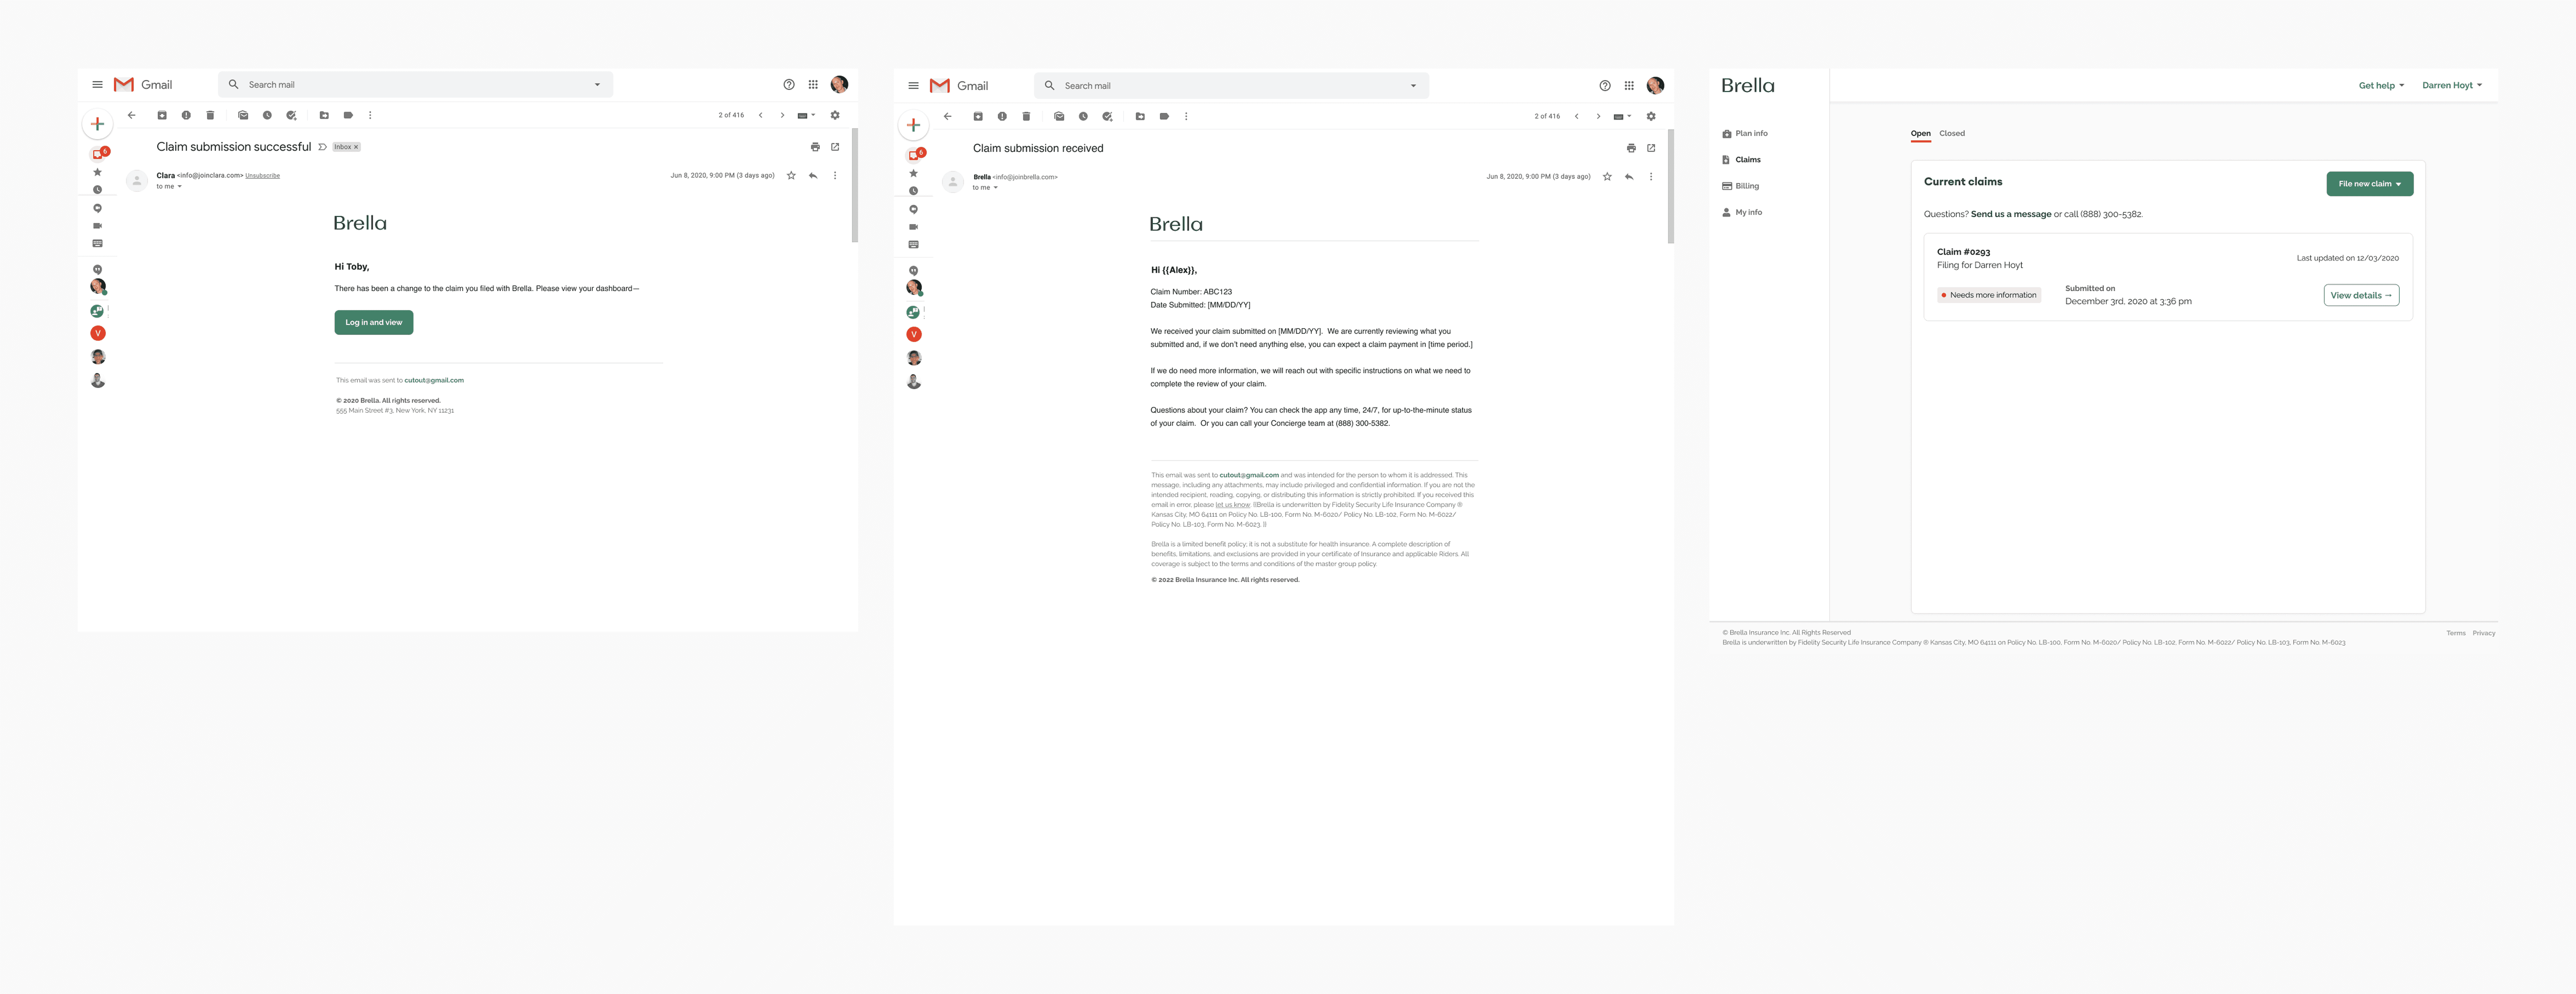Click snooze clock in 'Claim submission received' email toolbar

pos(1083,116)
